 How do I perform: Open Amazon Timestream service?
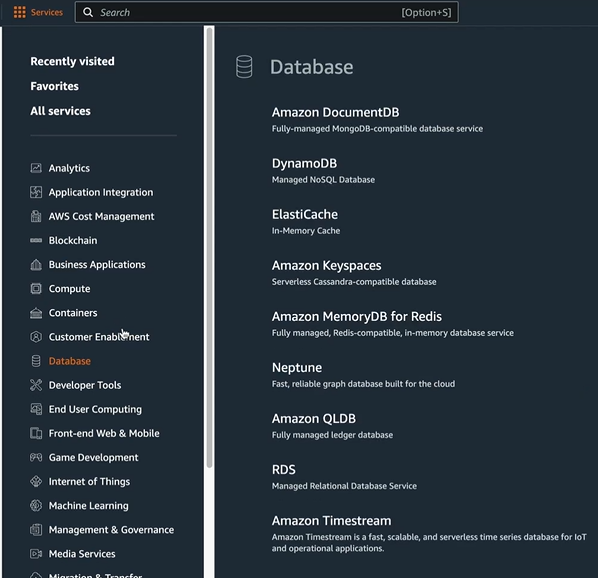(331, 521)
